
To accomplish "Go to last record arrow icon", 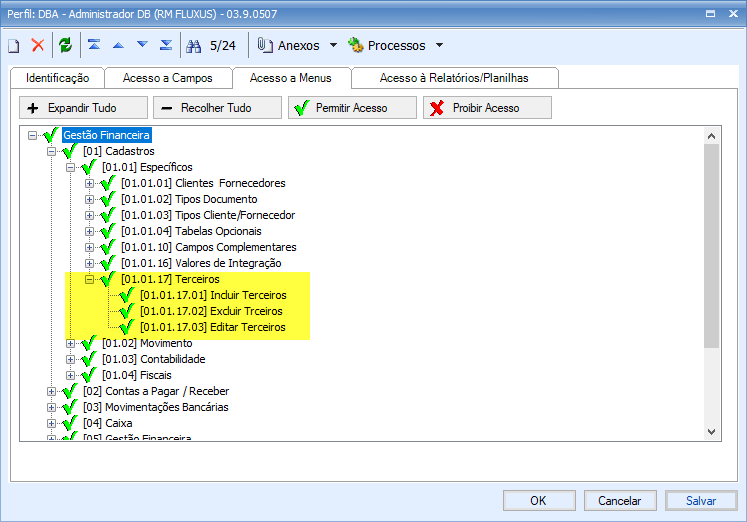I will tap(166, 45).
